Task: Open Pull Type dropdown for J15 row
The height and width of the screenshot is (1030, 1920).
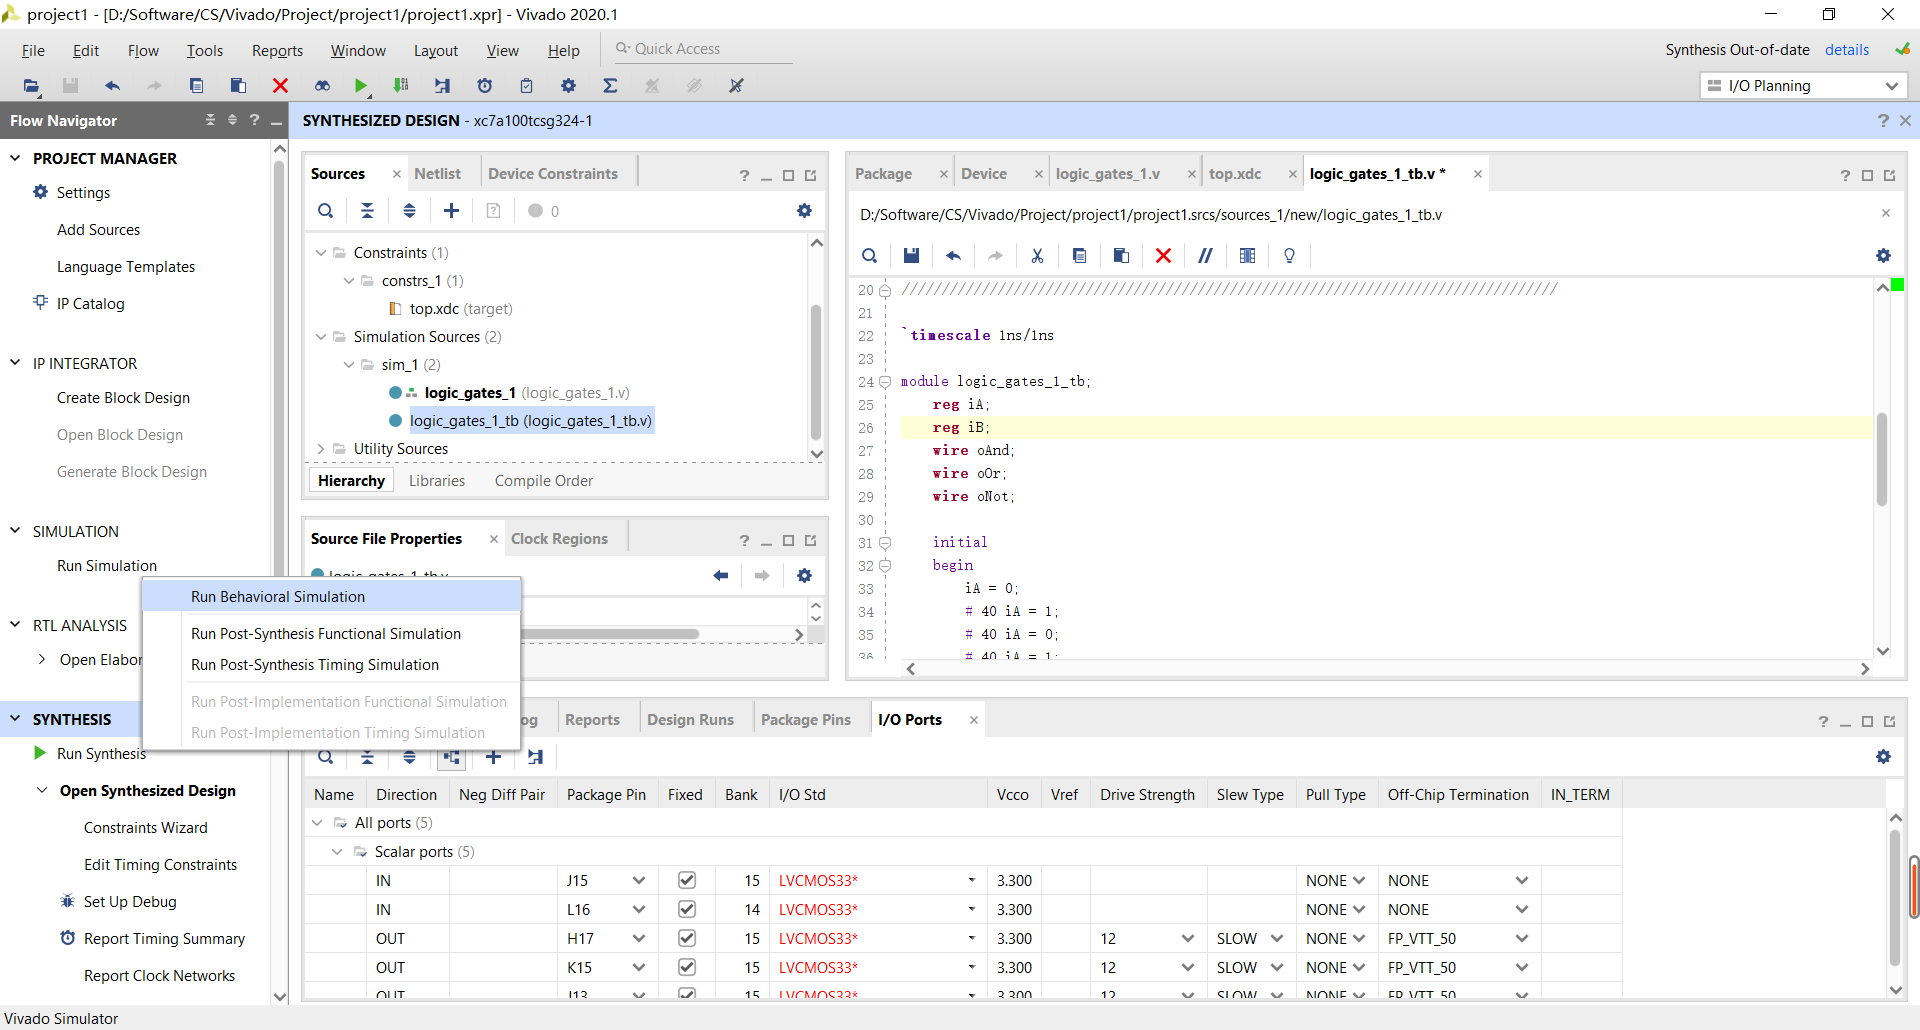Action: pyautogui.click(x=1359, y=881)
